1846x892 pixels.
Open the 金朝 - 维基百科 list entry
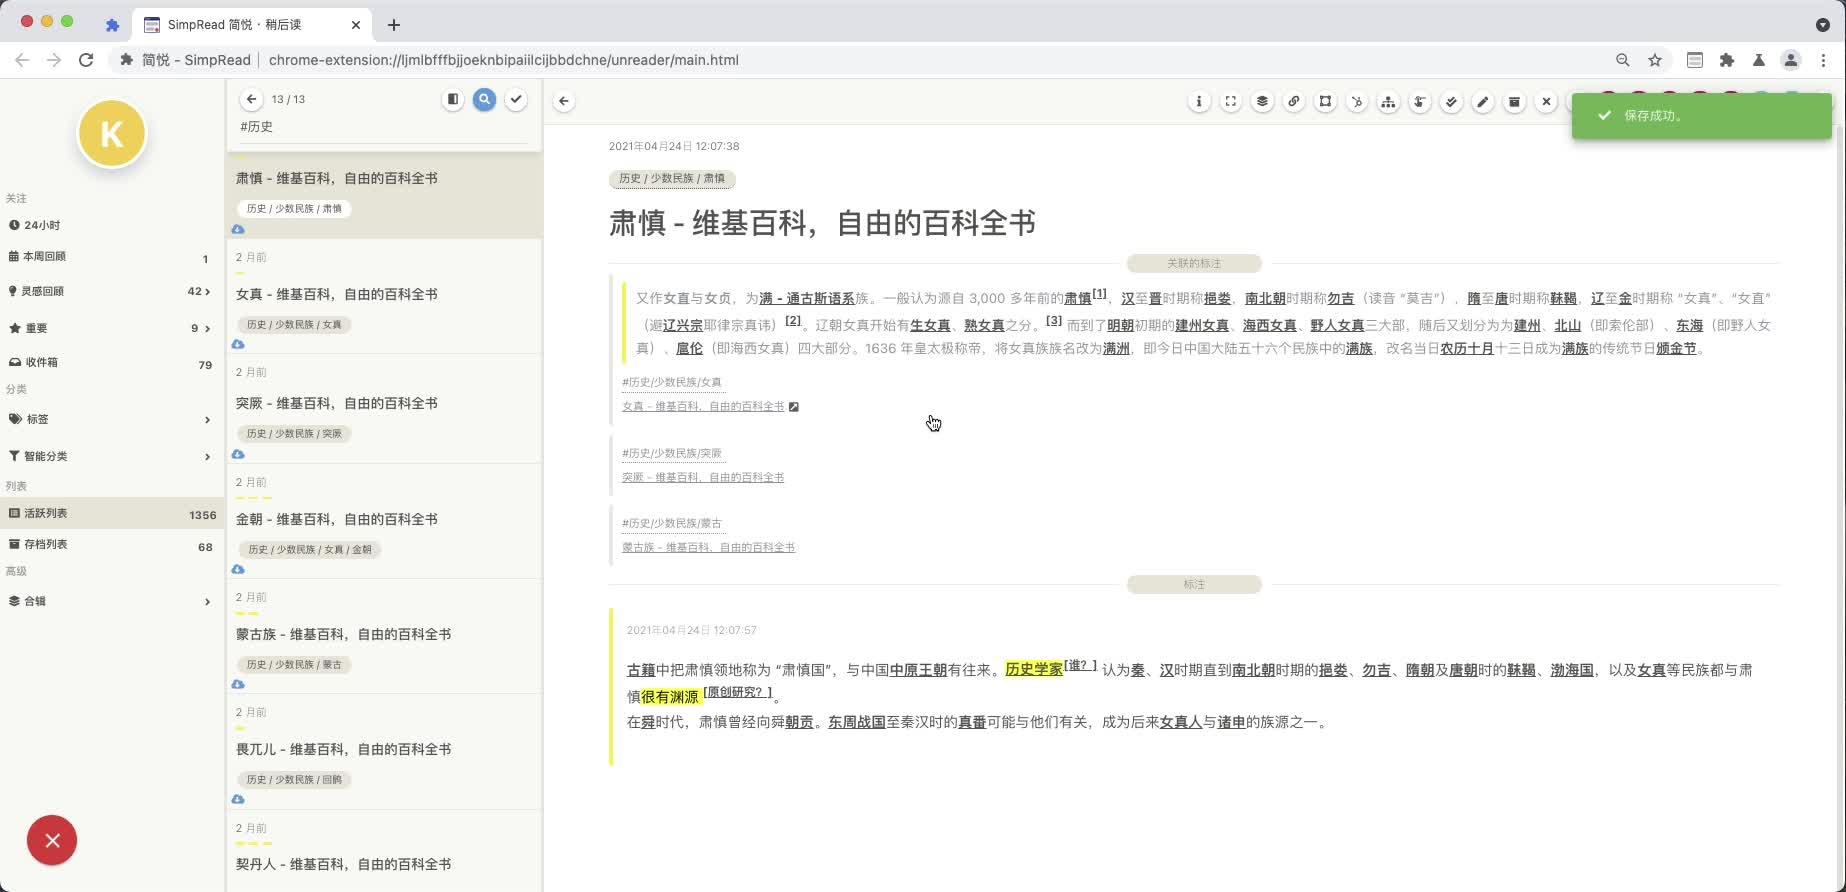[336, 519]
